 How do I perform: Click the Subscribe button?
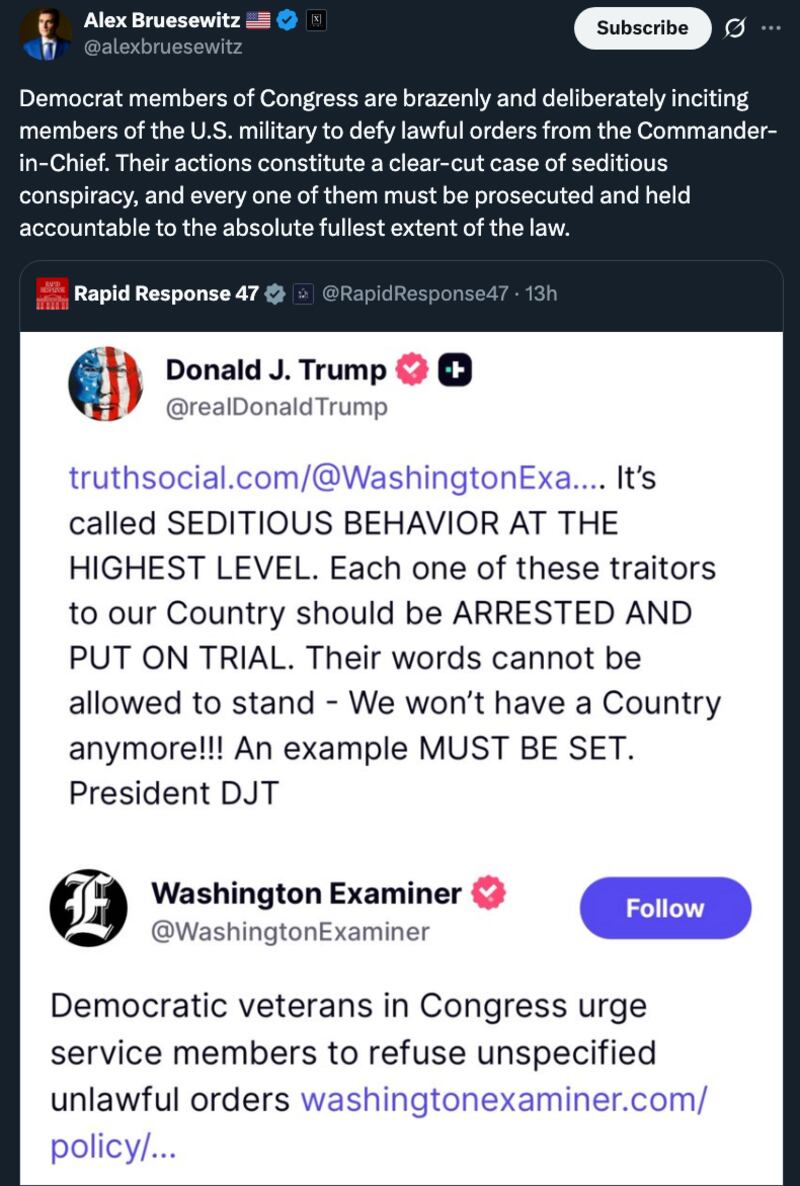[x=641, y=28]
